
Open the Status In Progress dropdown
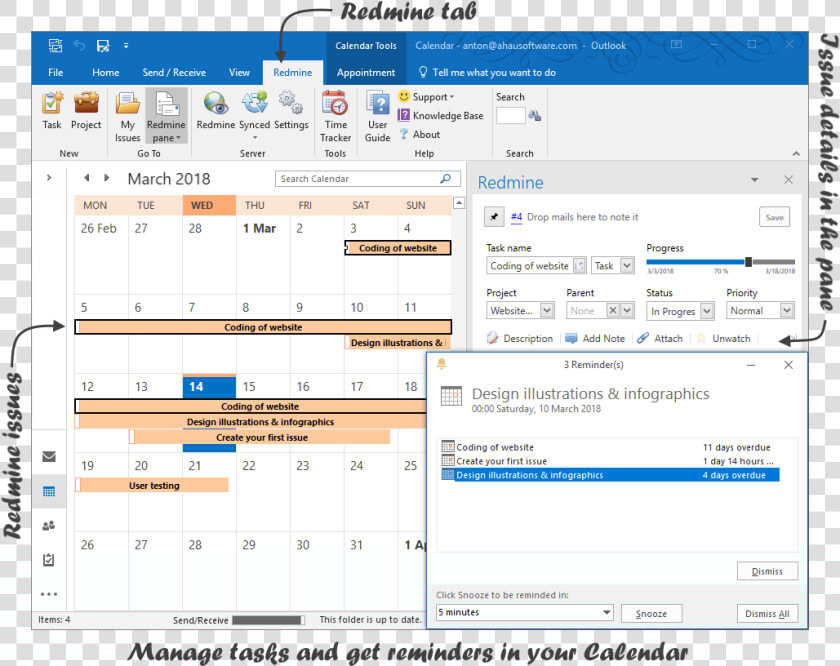pyautogui.click(x=707, y=311)
